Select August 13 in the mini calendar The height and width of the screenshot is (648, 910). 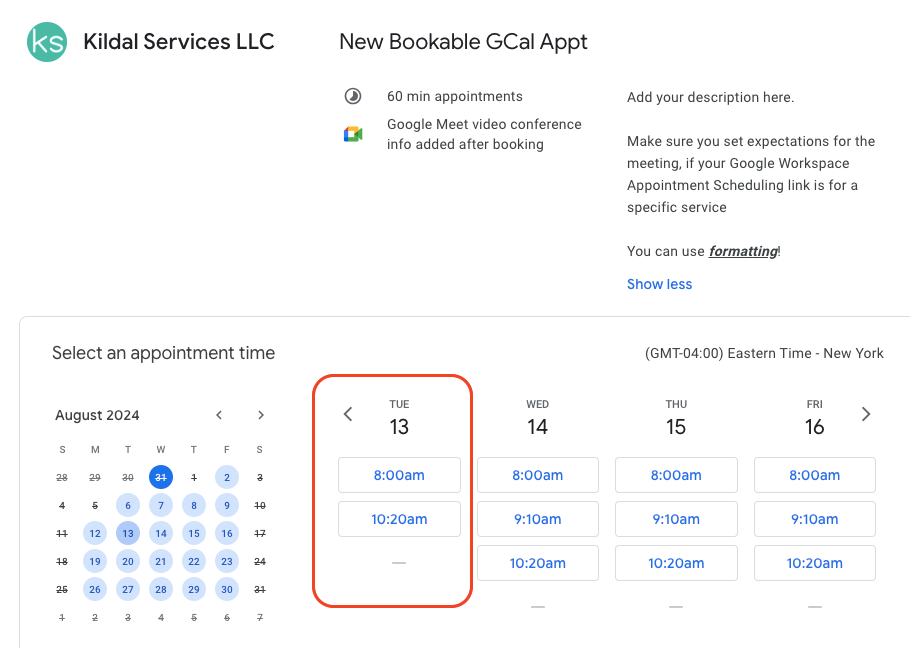128,534
